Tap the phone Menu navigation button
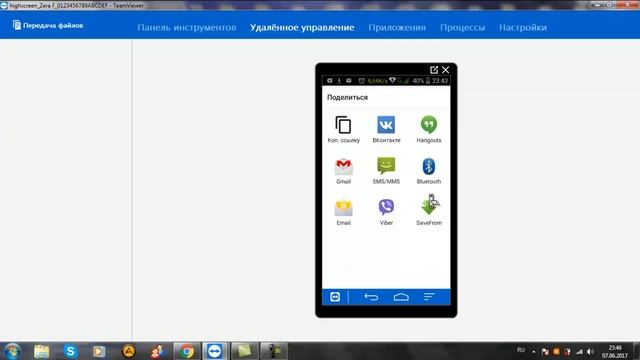The height and width of the screenshot is (360, 640). [429, 297]
